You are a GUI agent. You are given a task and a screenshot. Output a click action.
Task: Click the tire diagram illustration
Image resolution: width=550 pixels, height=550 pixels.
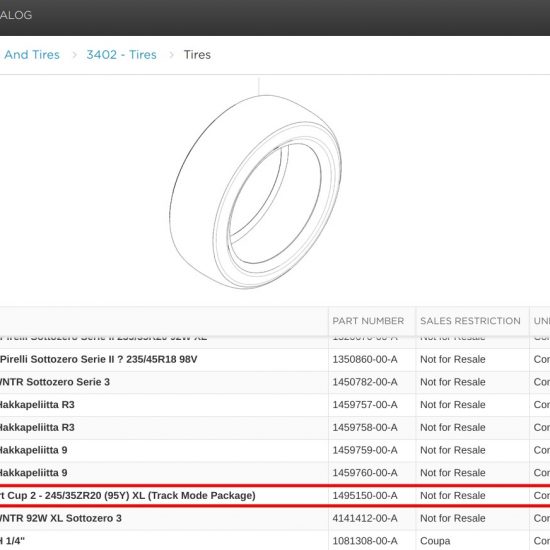tap(255, 192)
